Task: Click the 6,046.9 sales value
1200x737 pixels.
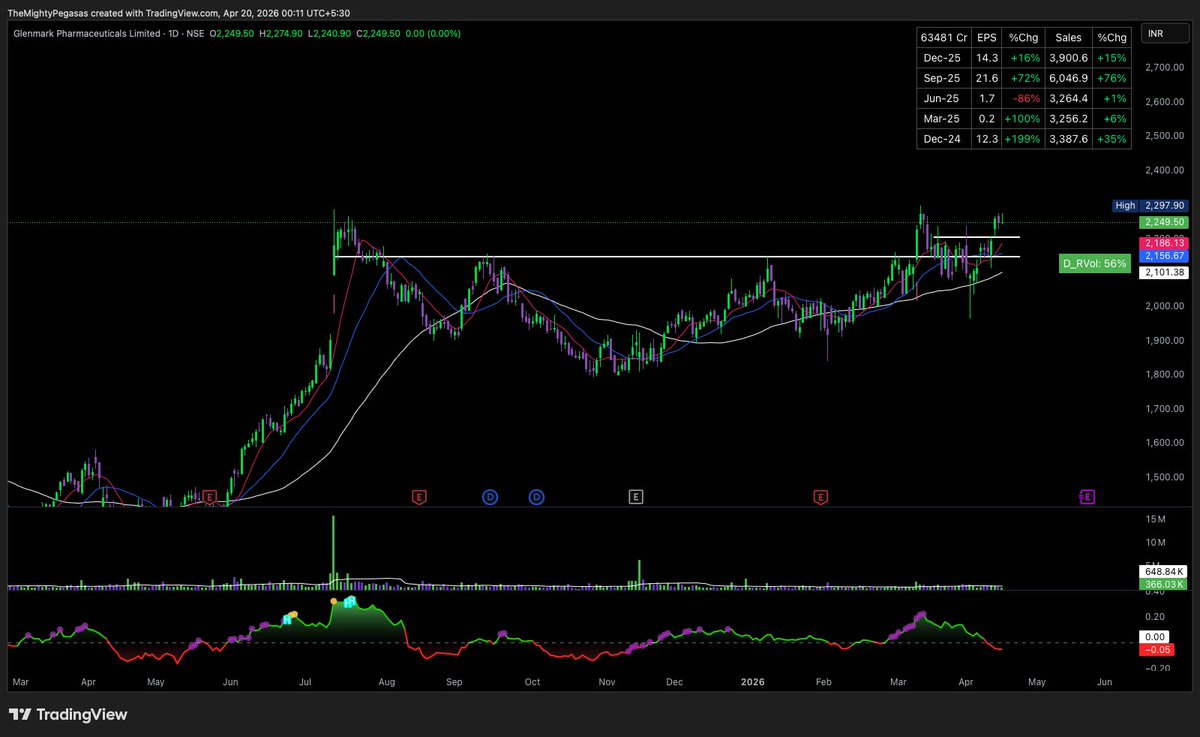Action: pyautogui.click(x=1068, y=78)
